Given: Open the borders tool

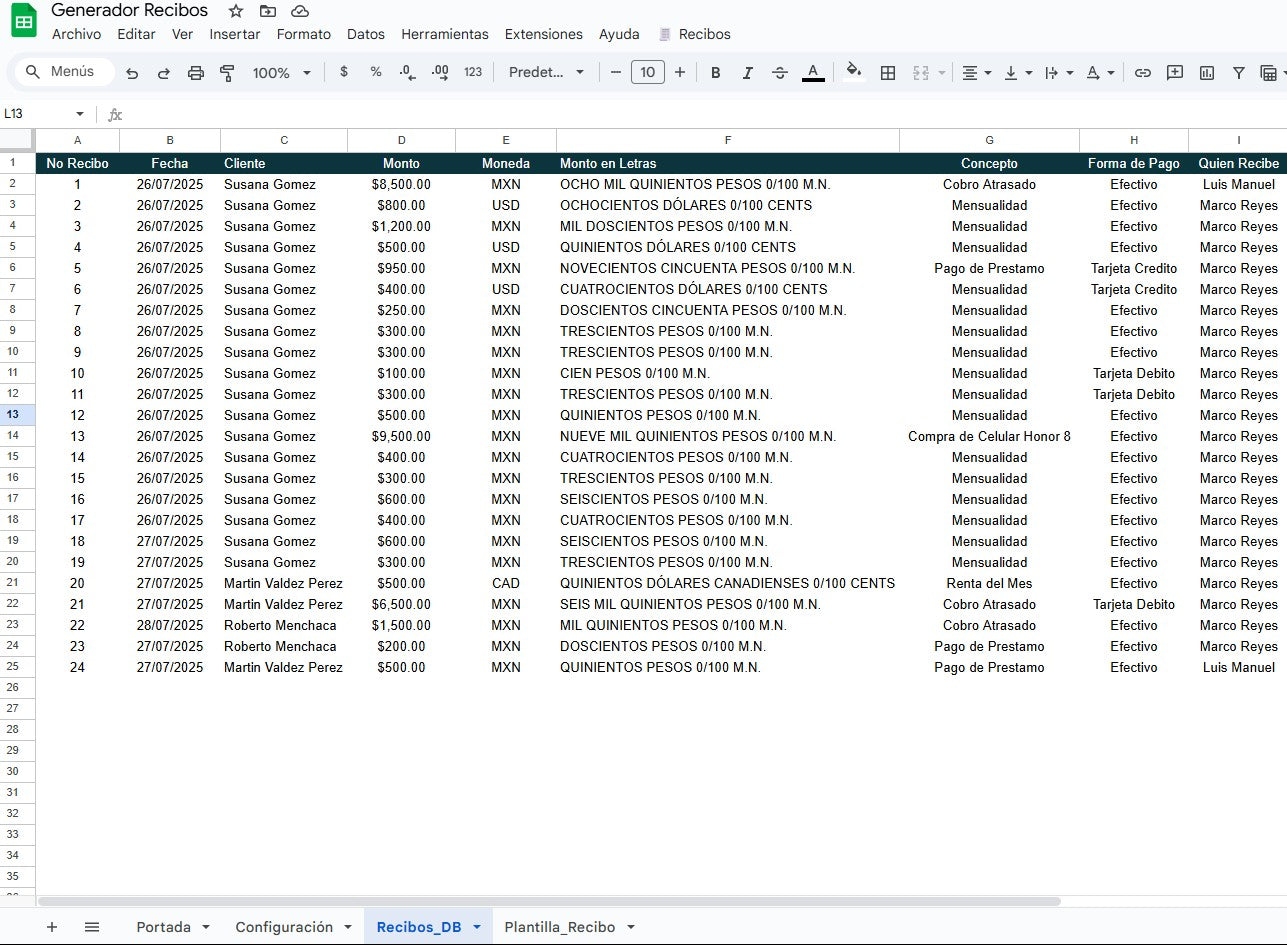Looking at the screenshot, I should [887, 73].
